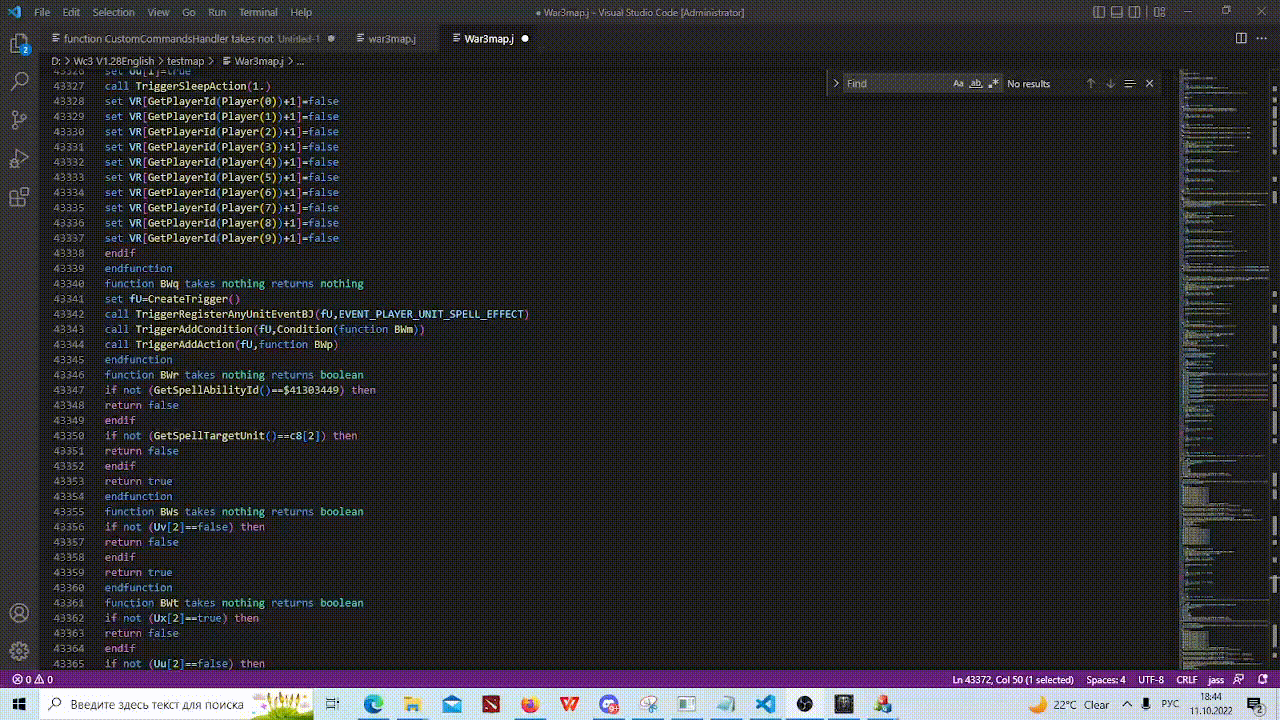This screenshot has width=1280, height=720.
Task: Toggle Use Regular Expression in Find widget
Action: tap(993, 84)
